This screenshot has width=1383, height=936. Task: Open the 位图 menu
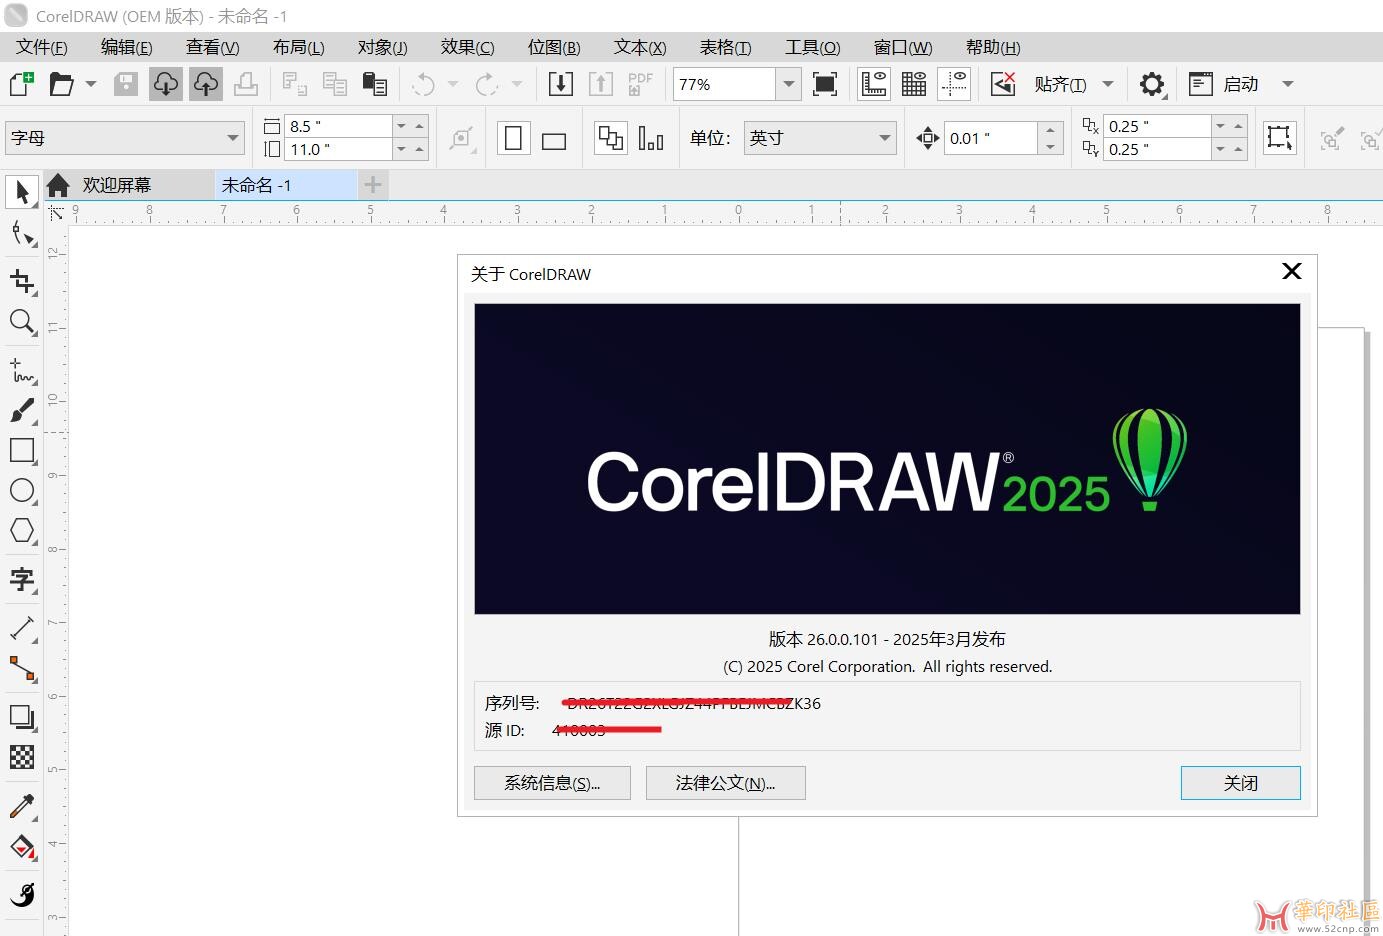pos(554,47)
